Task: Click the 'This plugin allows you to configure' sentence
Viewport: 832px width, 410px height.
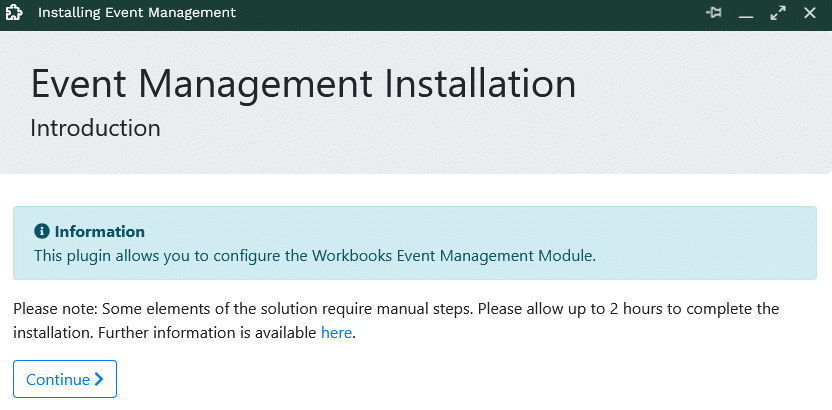Action: coord(315,256)
